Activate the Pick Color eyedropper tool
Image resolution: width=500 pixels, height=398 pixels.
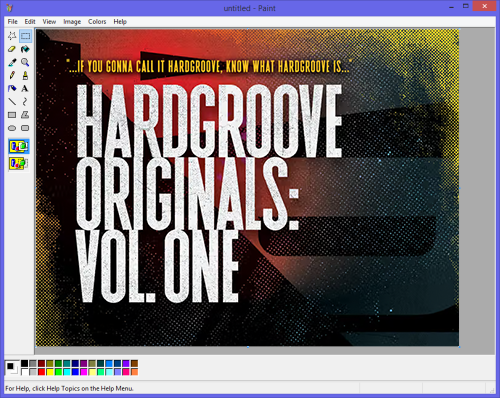click(12, 62)
